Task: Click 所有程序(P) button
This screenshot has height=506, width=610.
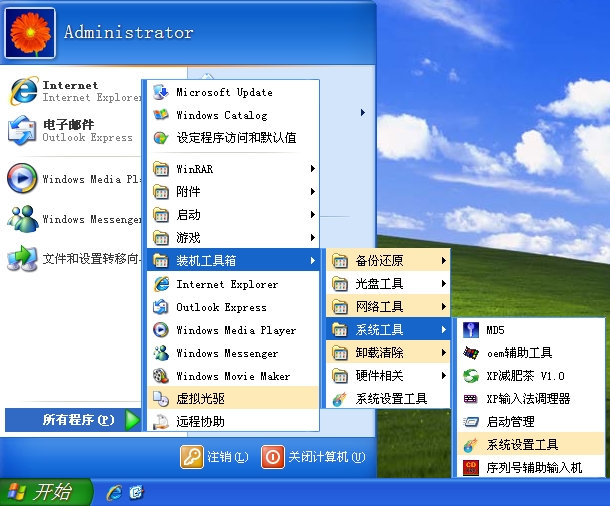Action: [73, 420]
